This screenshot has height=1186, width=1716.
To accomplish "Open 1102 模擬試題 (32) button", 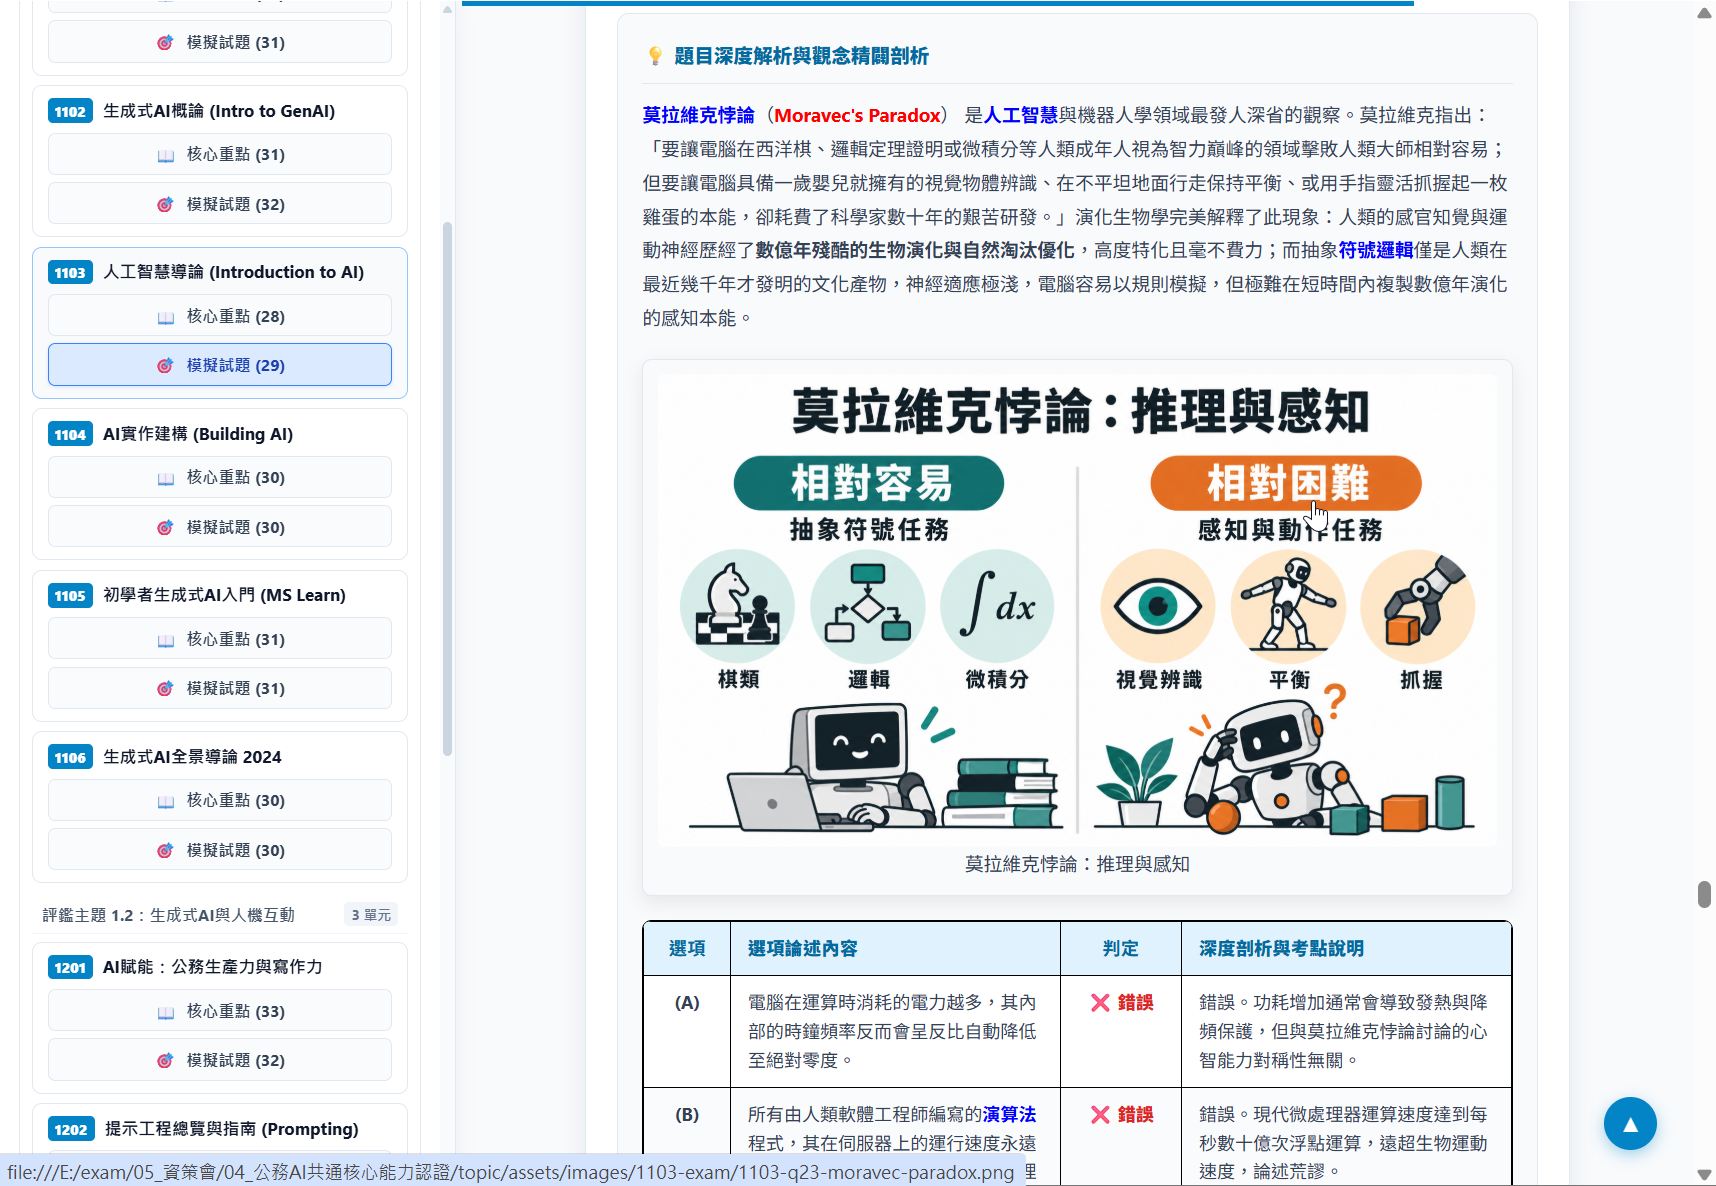I will point(220,204).
